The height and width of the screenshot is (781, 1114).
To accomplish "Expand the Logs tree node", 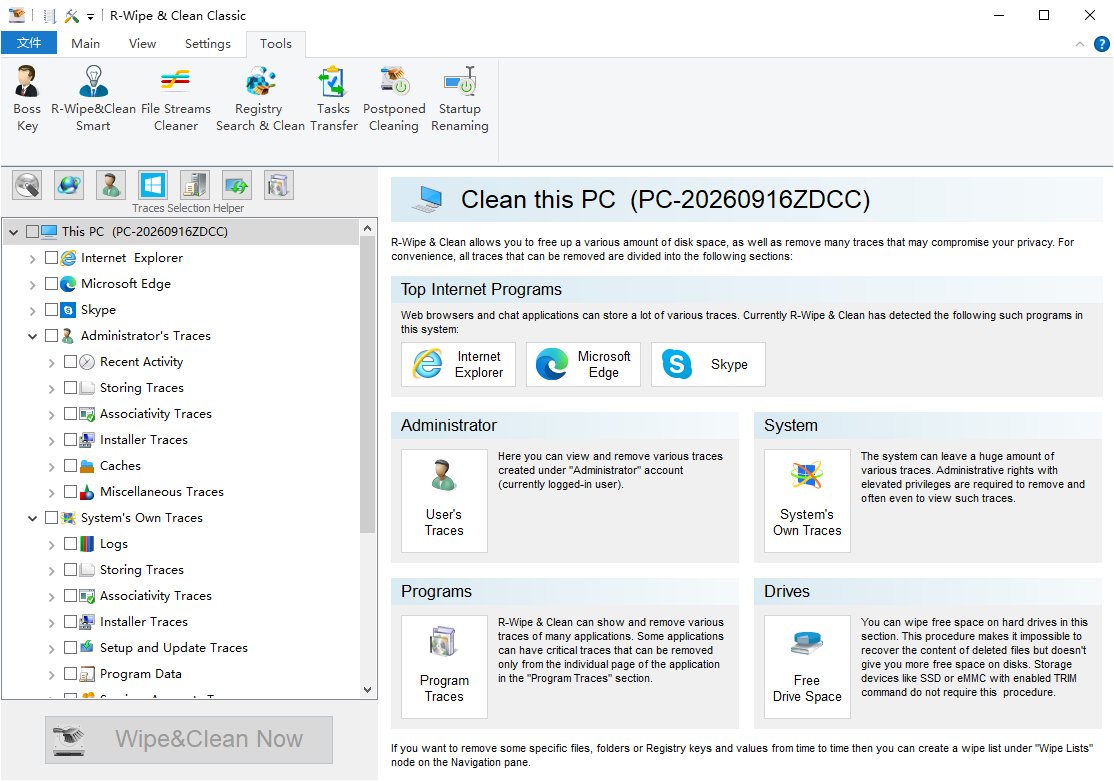I will 51,545.
